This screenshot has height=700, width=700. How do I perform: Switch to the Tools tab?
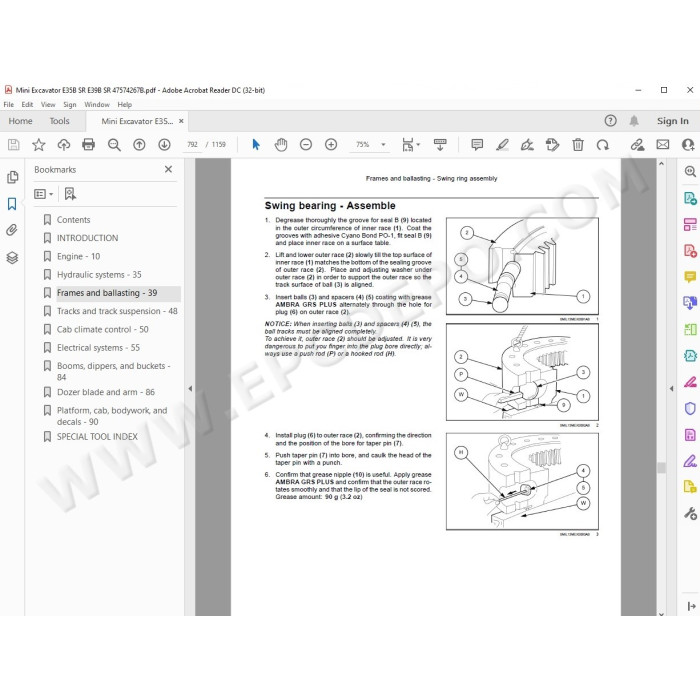[59, 121]
